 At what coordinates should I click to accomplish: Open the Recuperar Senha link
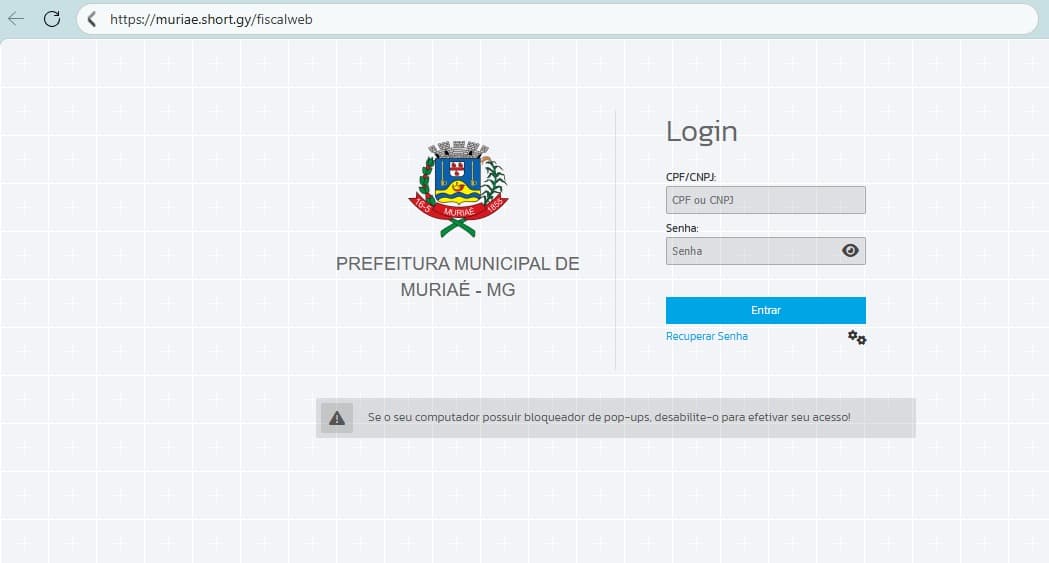click(x=706, y=336)
